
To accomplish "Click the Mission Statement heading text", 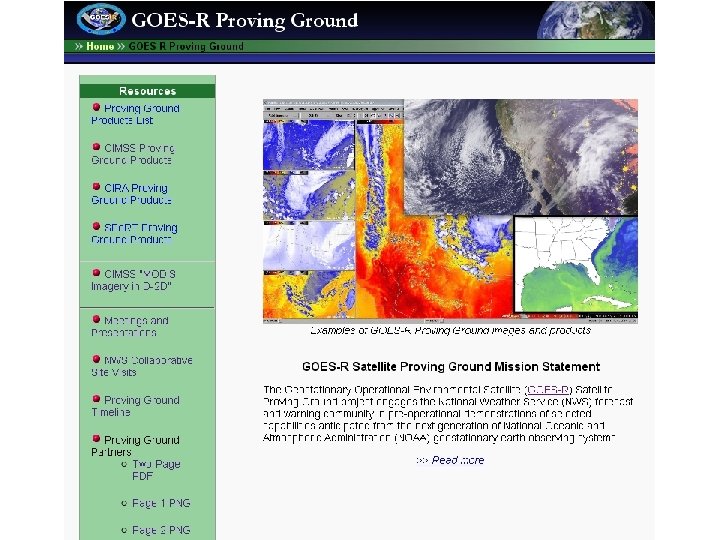I will click(x=451, y=367).
